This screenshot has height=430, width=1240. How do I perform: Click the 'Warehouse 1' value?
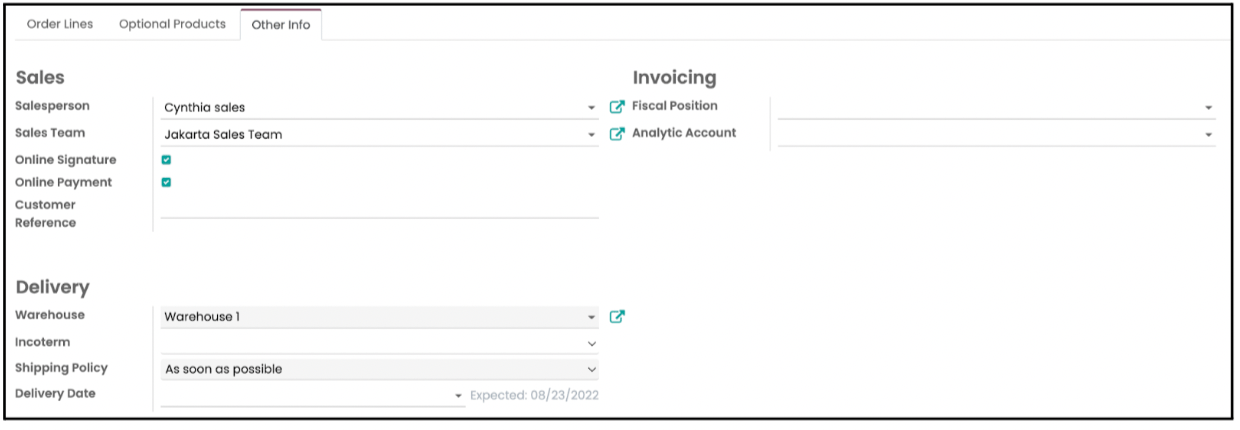coord(202,317)
